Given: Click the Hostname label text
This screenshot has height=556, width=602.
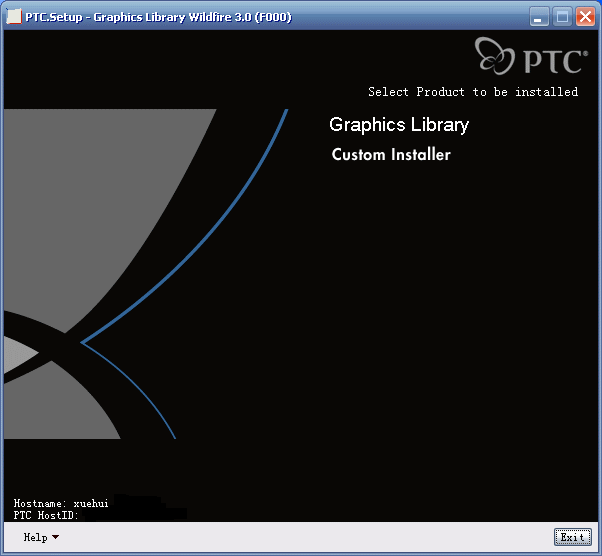Looking at the screenshot, I should [x=40, y=503].
